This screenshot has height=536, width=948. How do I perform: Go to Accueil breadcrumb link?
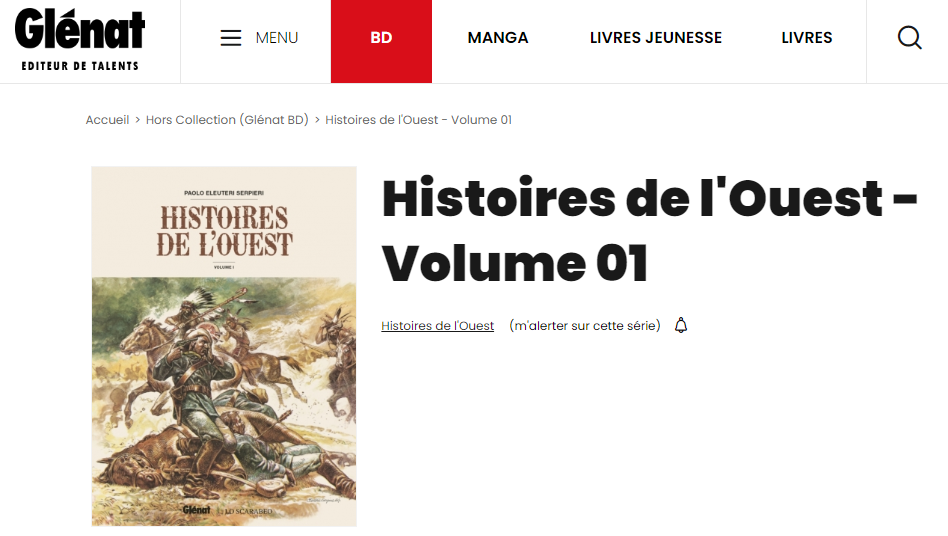(107, 120)
